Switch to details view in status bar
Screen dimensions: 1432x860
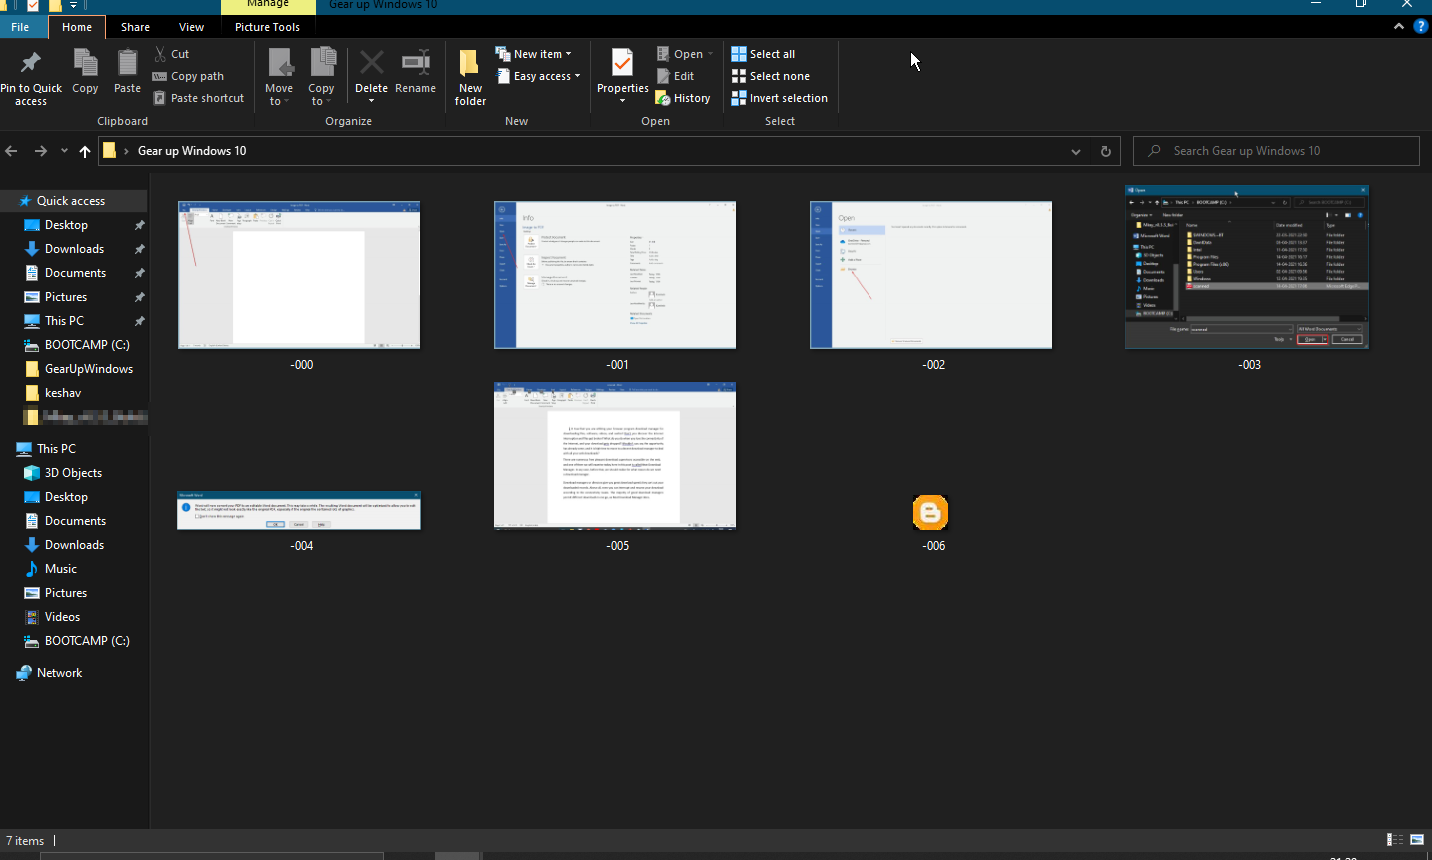coord(1394,840)
